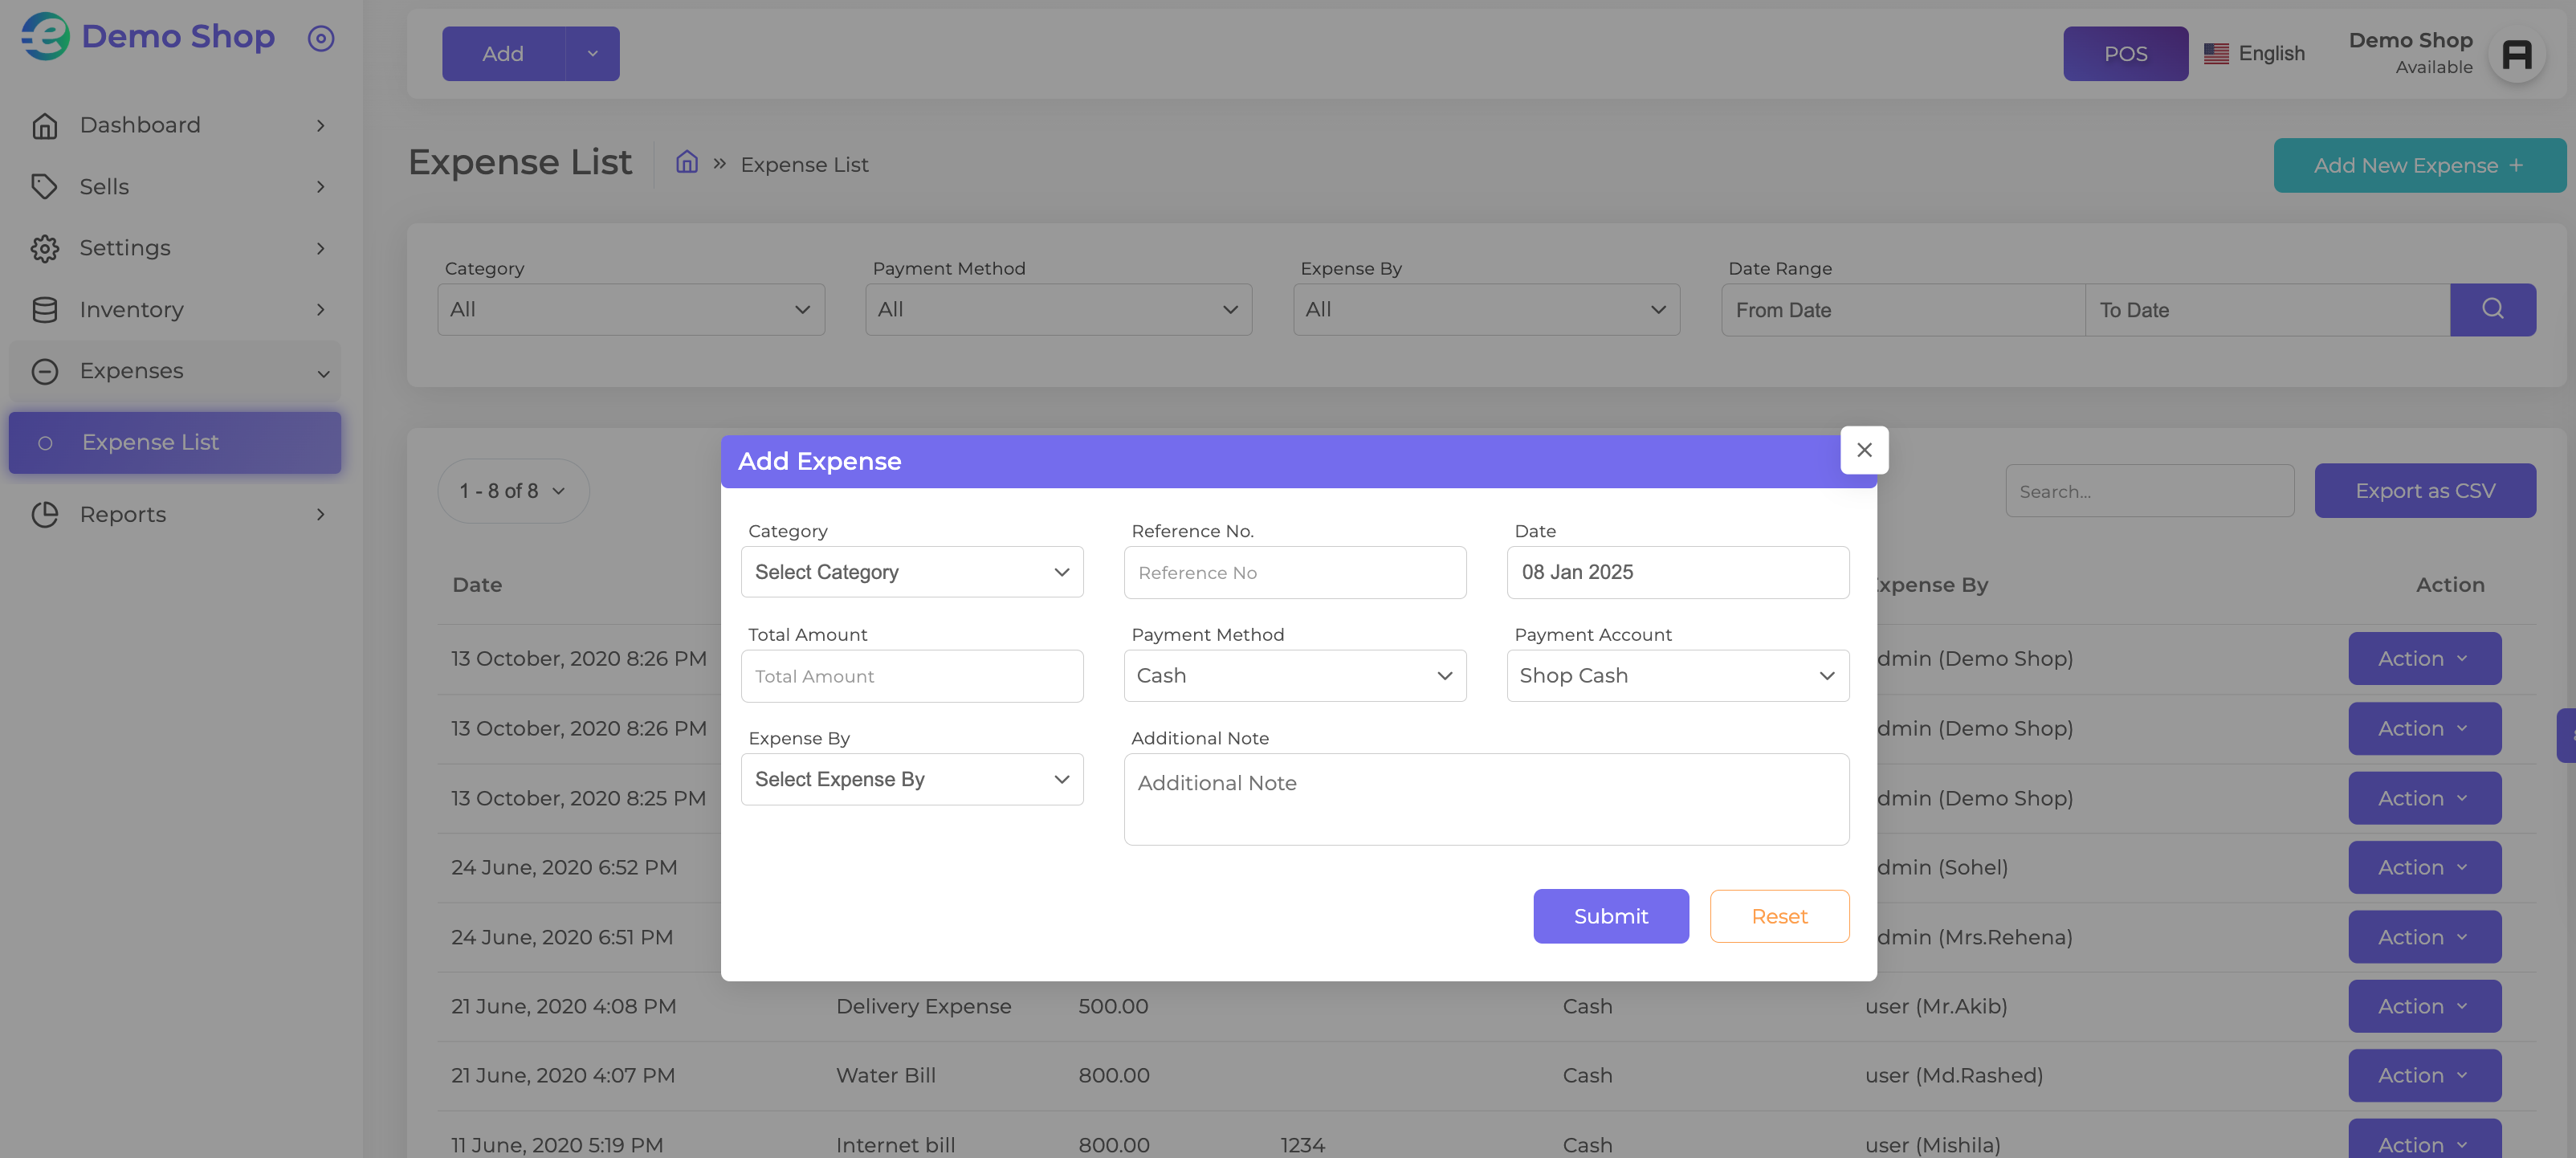
Task: Expand the Payment Method Cash dropdown
Action: 1294,676
